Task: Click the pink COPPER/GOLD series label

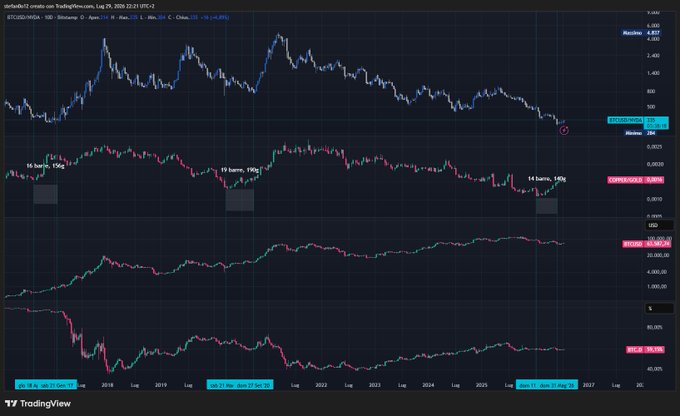Action: [635, 180]
